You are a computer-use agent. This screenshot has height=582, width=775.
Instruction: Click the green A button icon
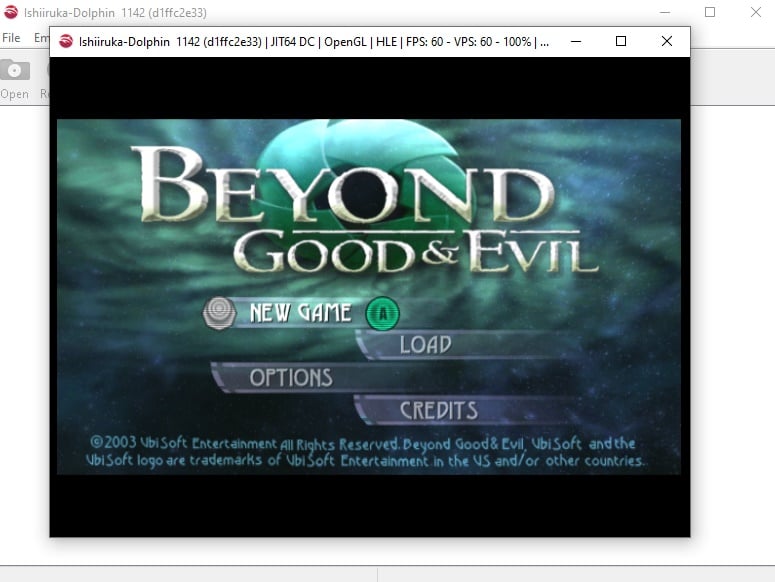click(x=383, y=313)
